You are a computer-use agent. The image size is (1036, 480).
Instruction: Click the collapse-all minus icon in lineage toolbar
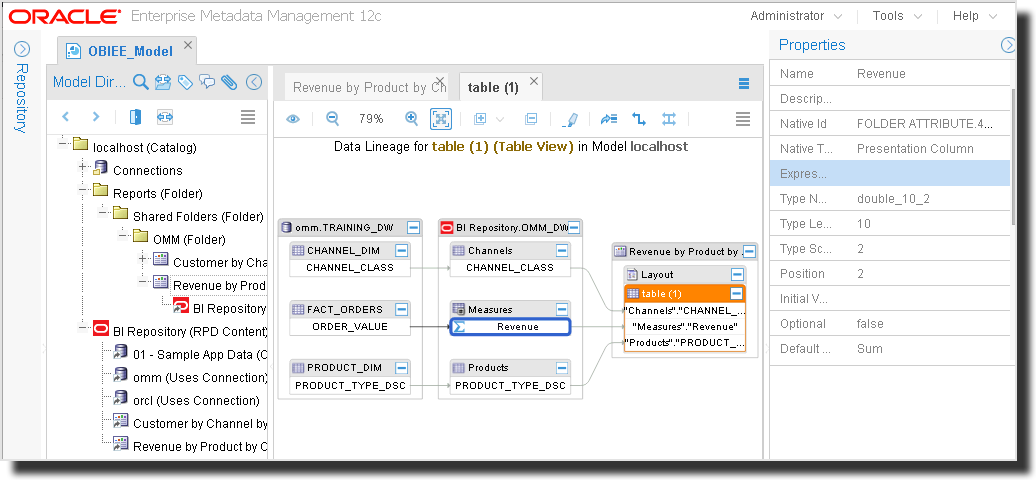click(531, 119)
